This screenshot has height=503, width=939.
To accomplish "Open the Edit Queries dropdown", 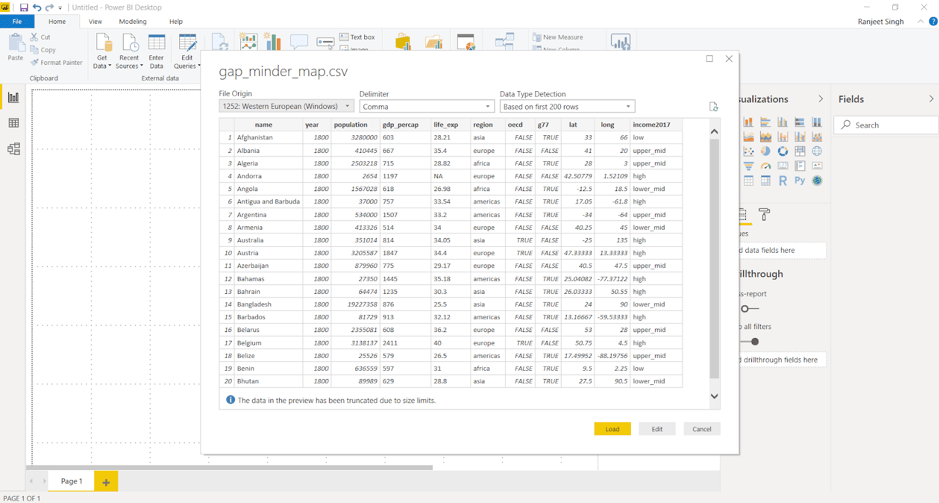I will pyautogui.click(x=187, y=51).
